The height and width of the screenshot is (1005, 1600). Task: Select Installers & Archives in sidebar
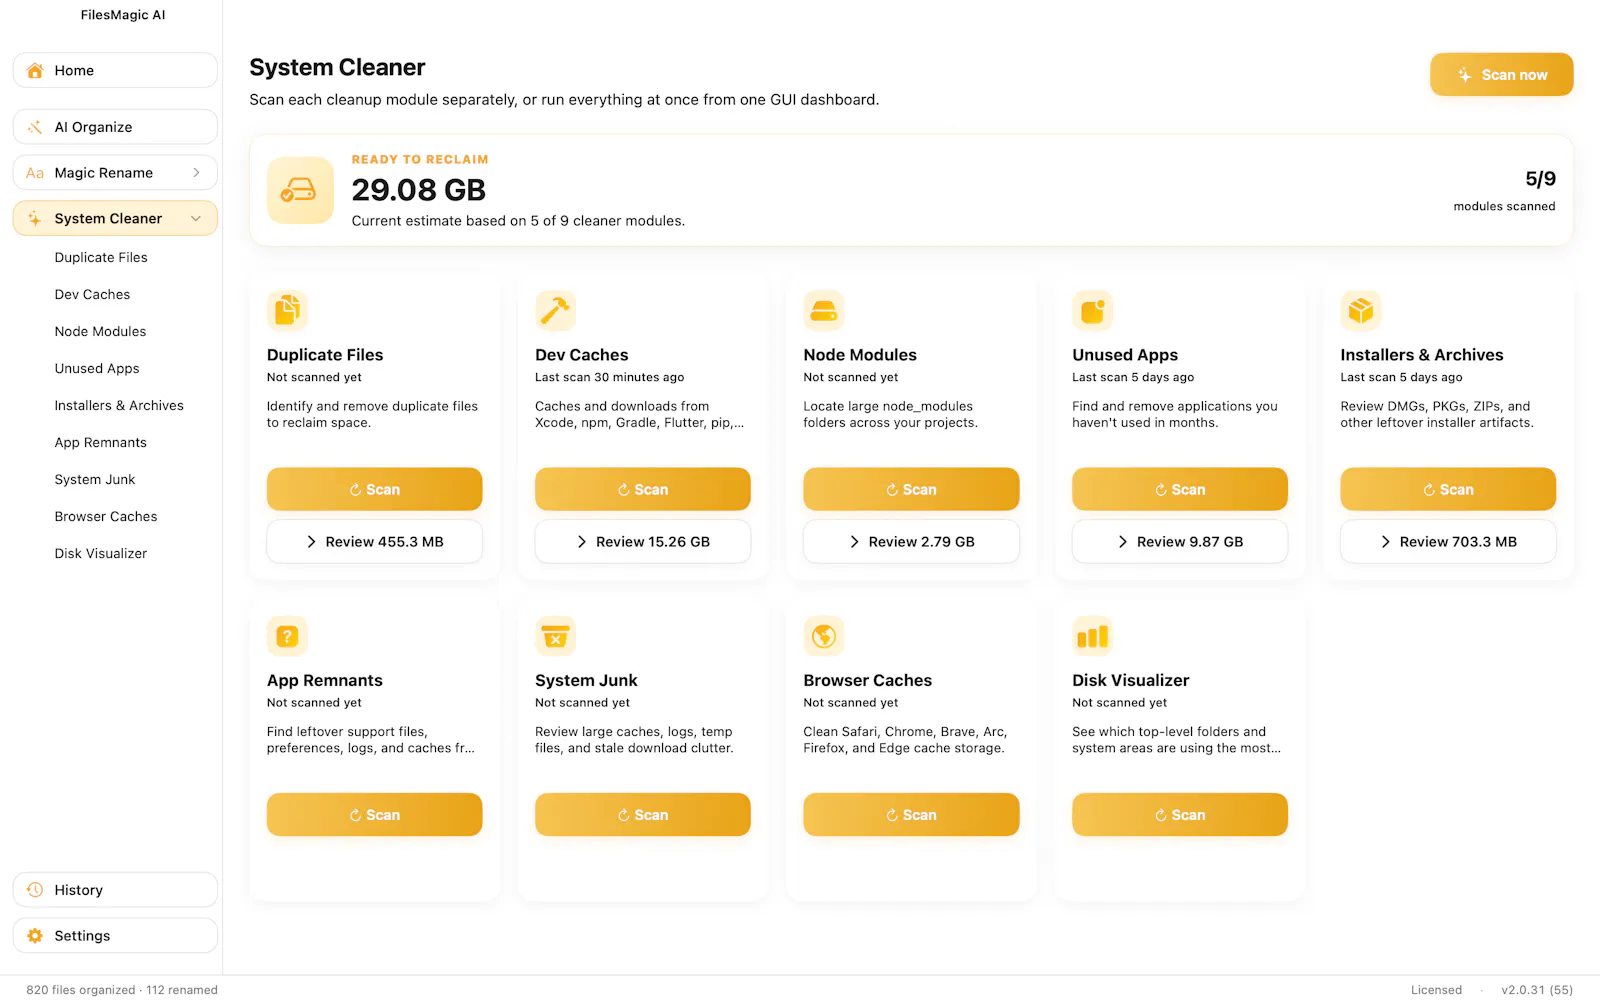(119, 406)
